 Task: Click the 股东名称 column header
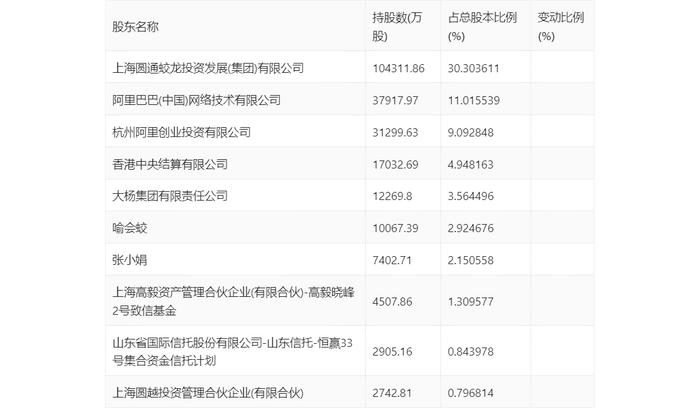[135, 27]
